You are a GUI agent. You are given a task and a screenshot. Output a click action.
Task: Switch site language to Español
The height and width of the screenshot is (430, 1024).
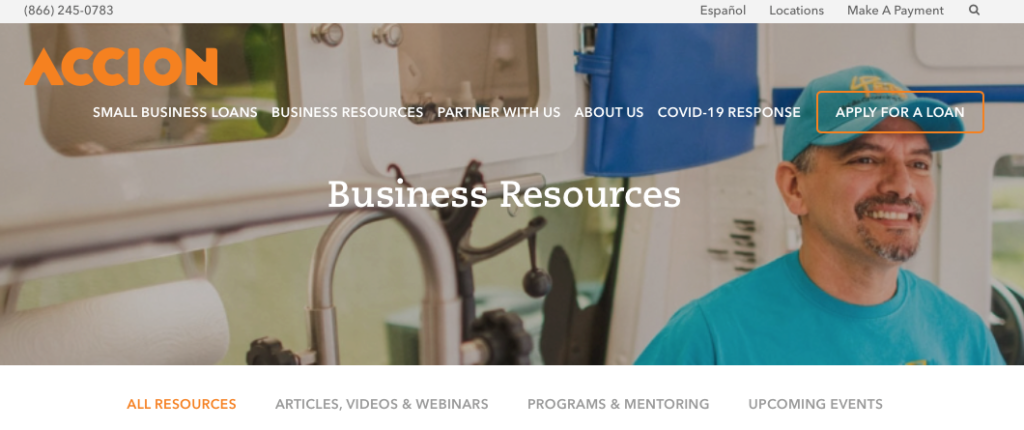point(722,10)
